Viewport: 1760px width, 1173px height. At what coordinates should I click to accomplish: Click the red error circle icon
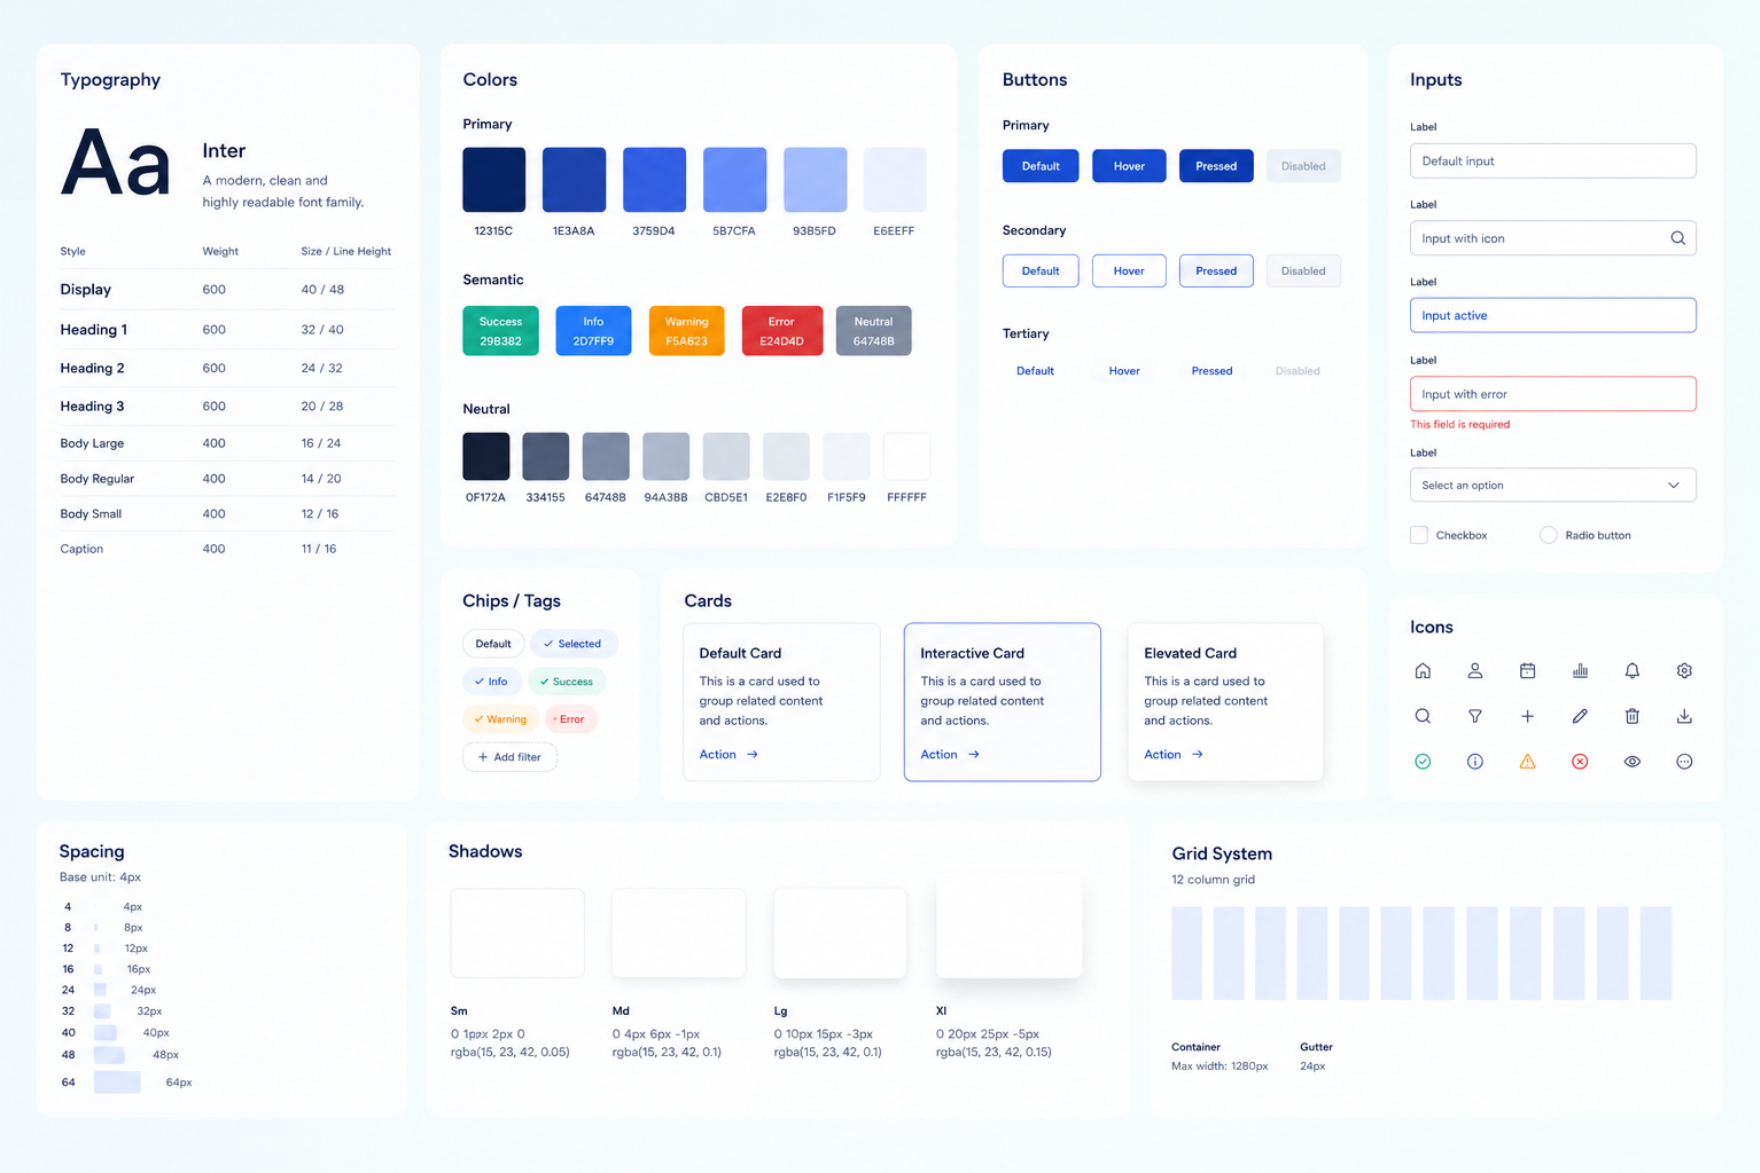pyautogui.click(x=1580, y=762)
